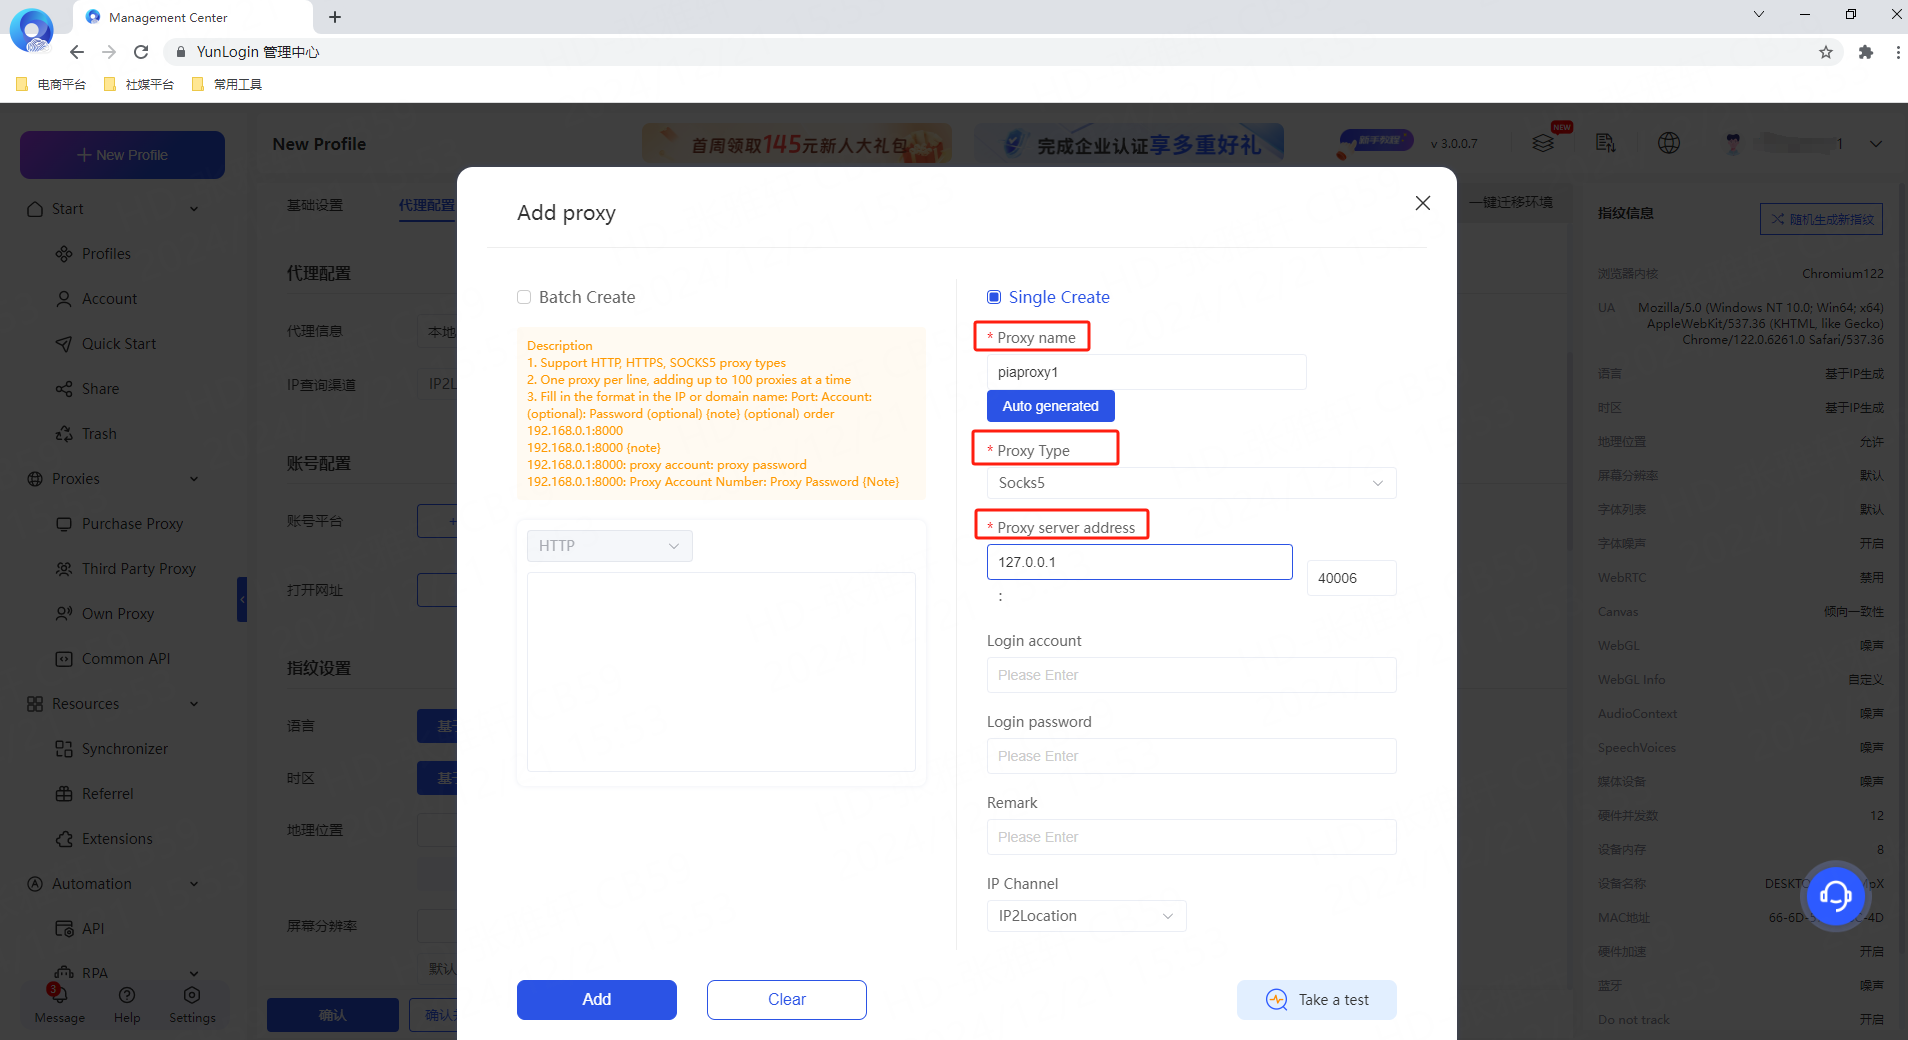Open the HTTP protocol dropdown
The width and height of the screenshot is (1908, 1040).
click(x=609, y=546)
